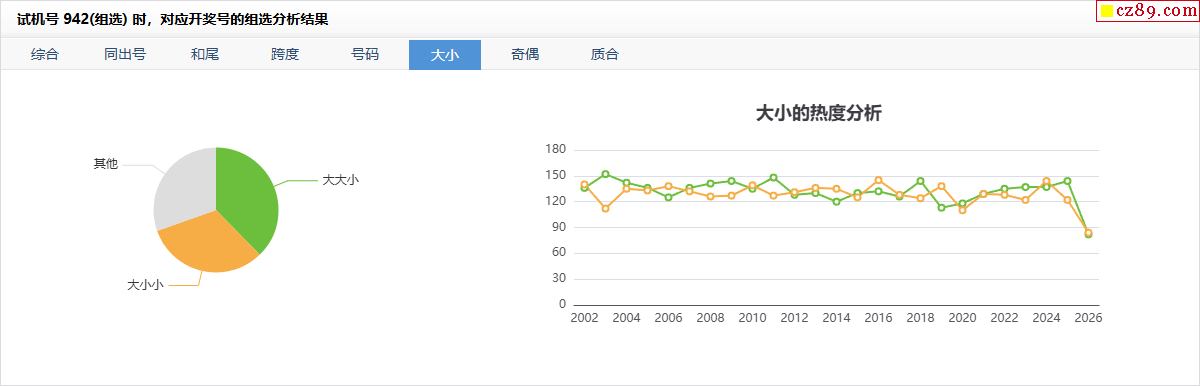1200x386 pixels.
Task: Select the 和尾 tab
Action: tap(205, 55)
